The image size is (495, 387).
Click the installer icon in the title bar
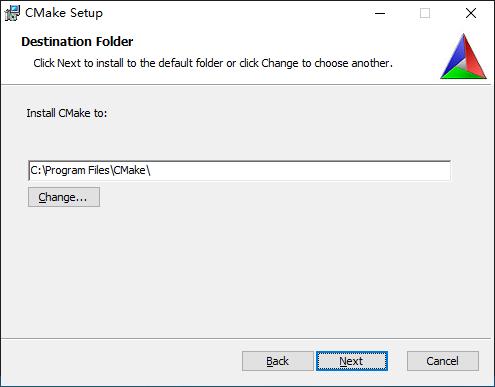coord(12,13)
